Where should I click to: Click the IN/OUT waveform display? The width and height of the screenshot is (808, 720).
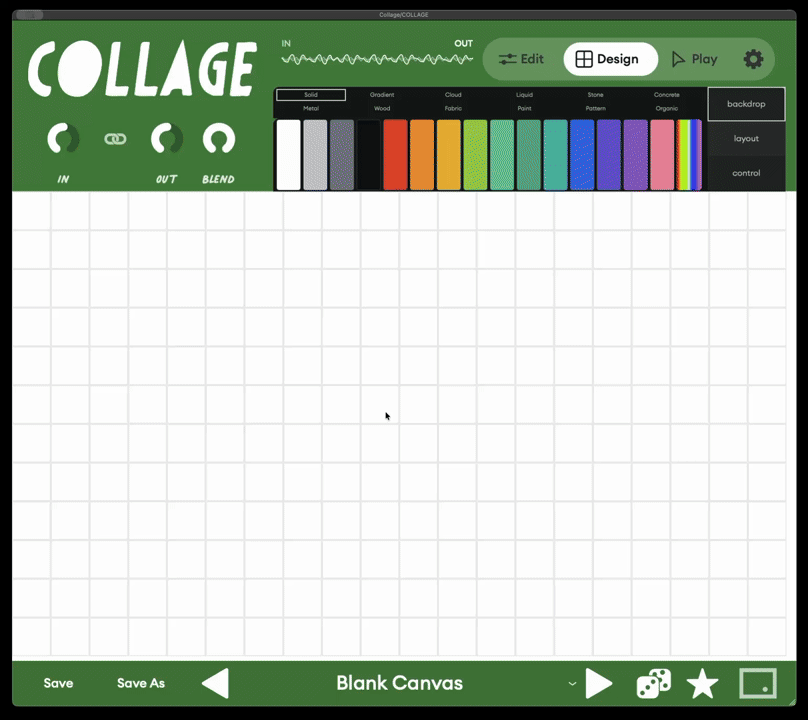377,59
